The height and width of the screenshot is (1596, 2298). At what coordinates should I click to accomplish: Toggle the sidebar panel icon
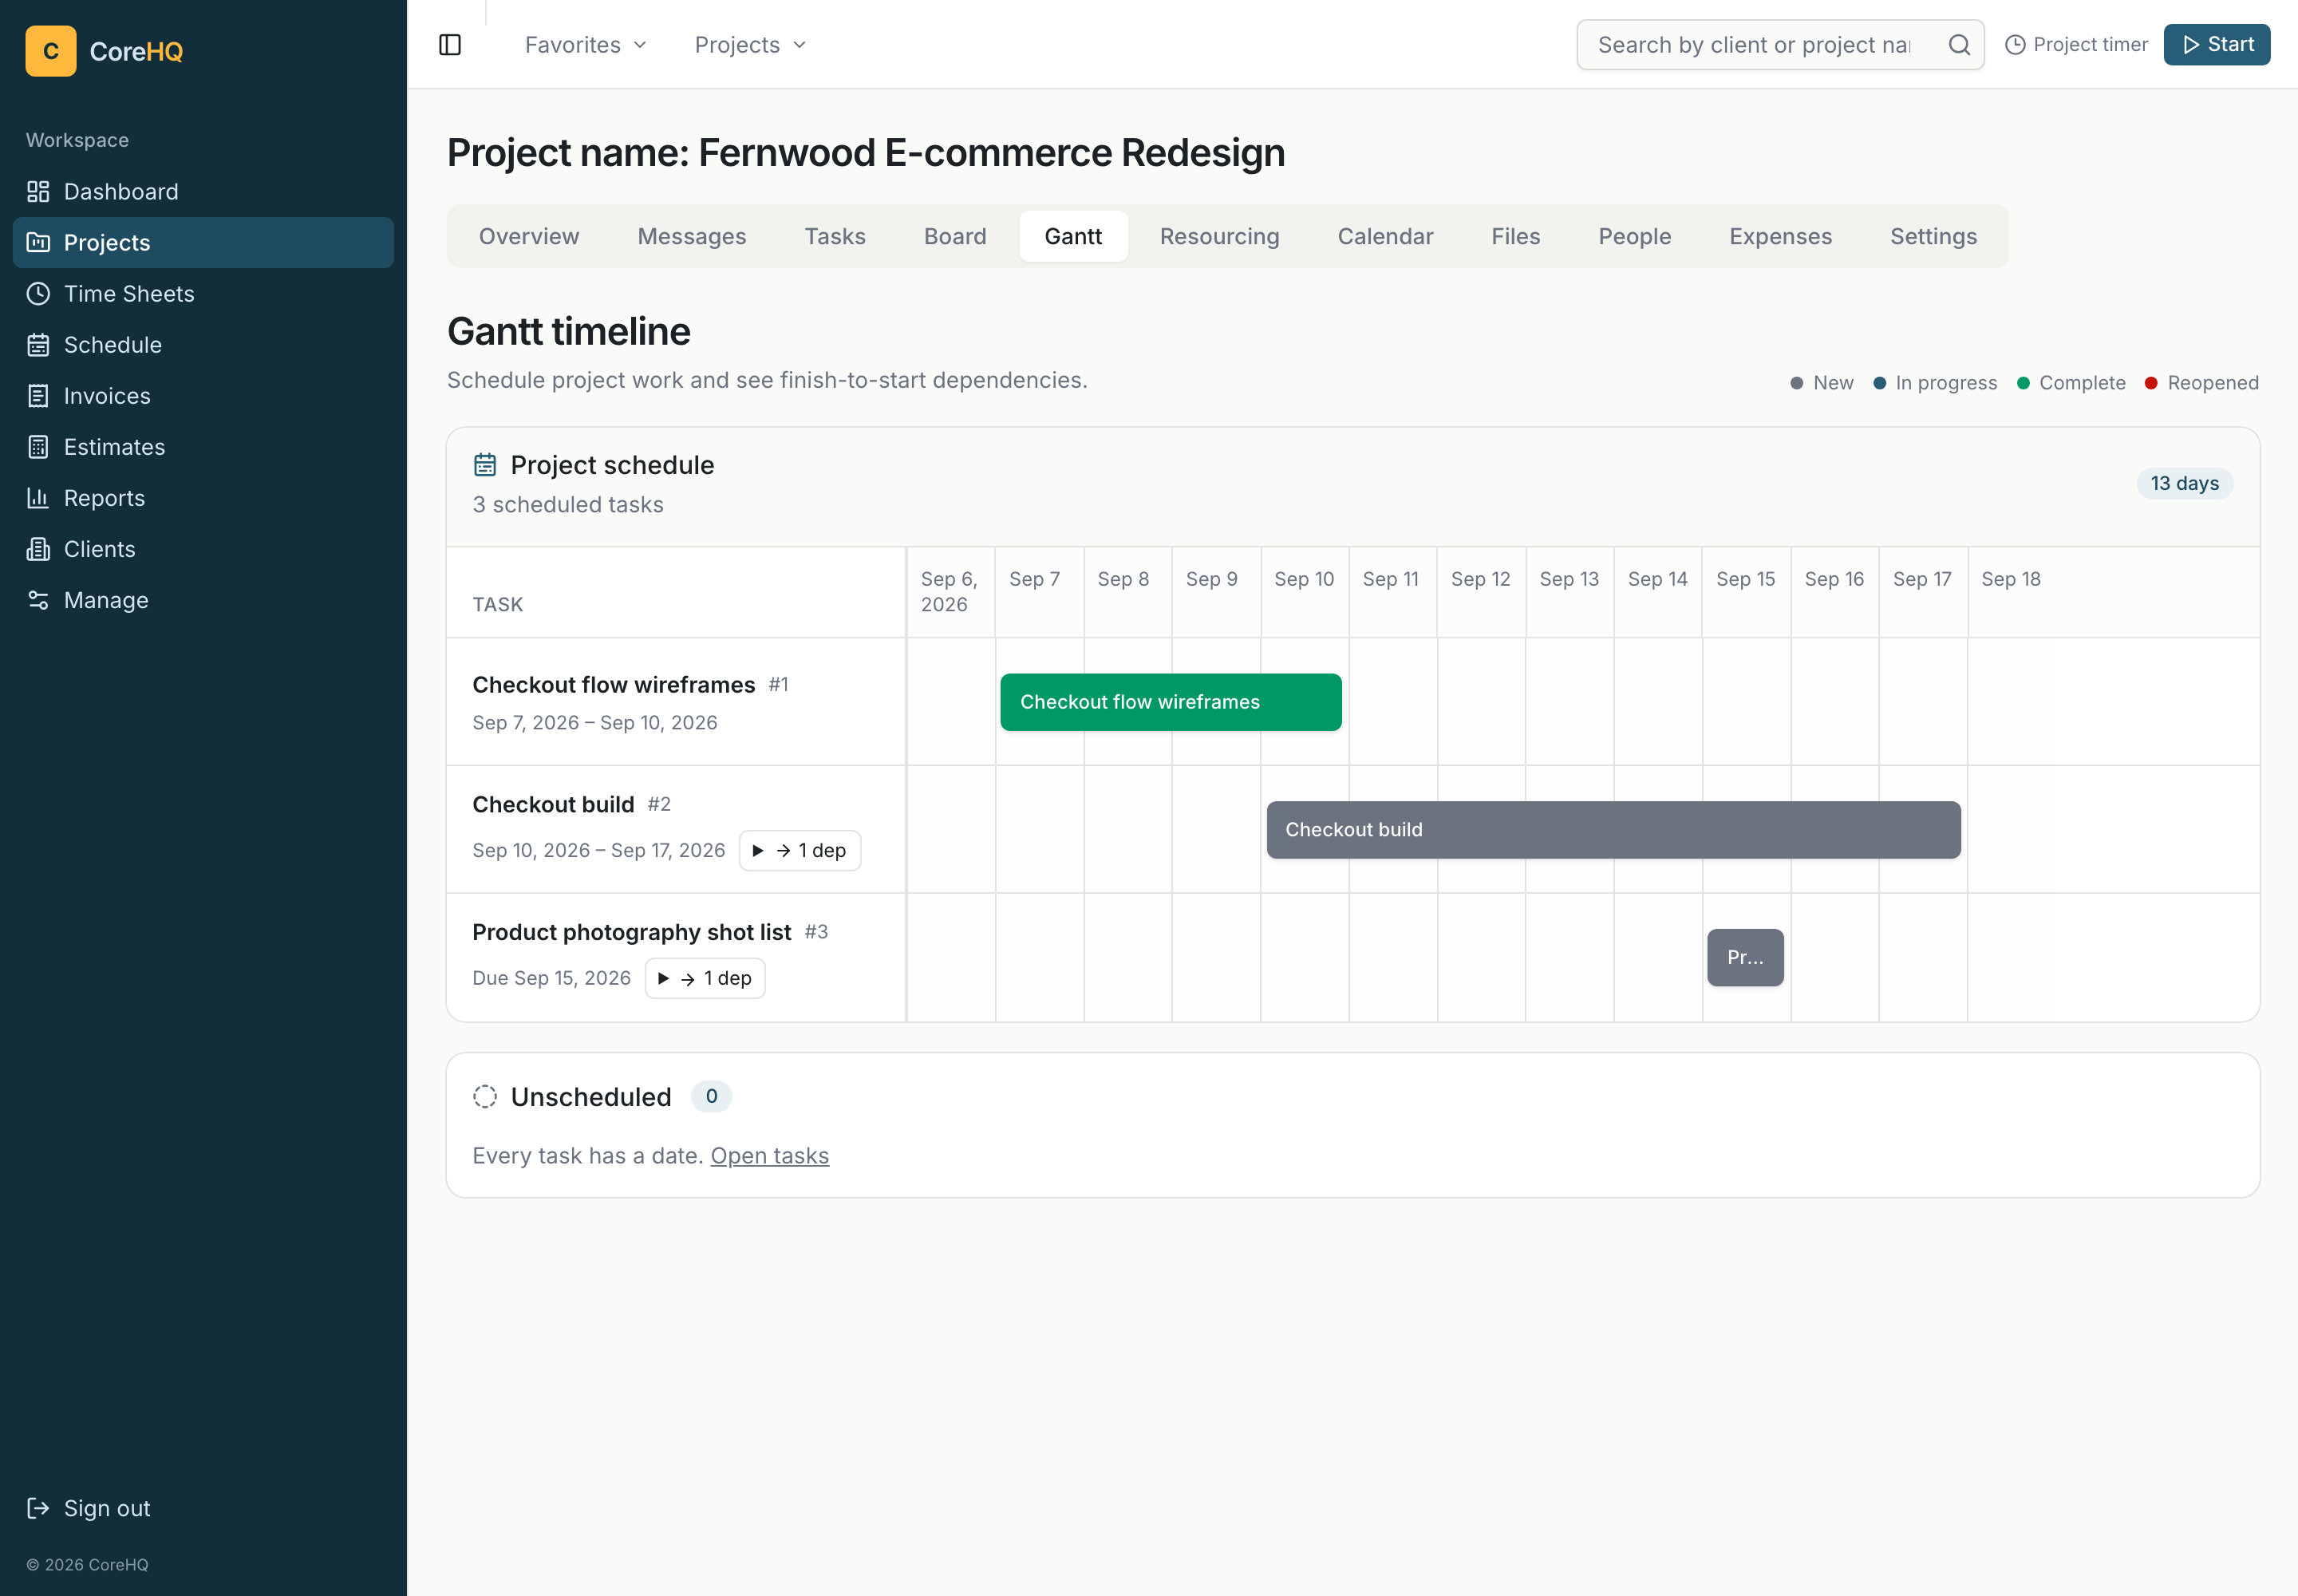[x=450, y=45]
